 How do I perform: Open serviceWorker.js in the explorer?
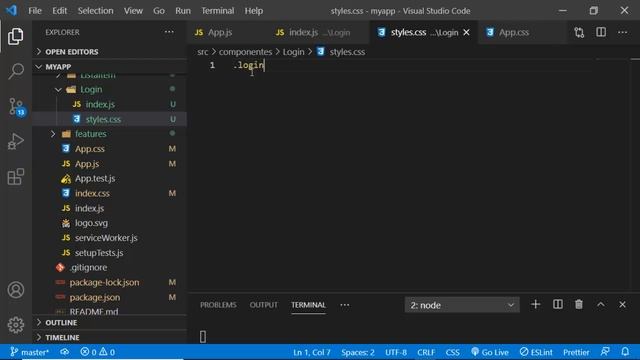pos(106,238)
